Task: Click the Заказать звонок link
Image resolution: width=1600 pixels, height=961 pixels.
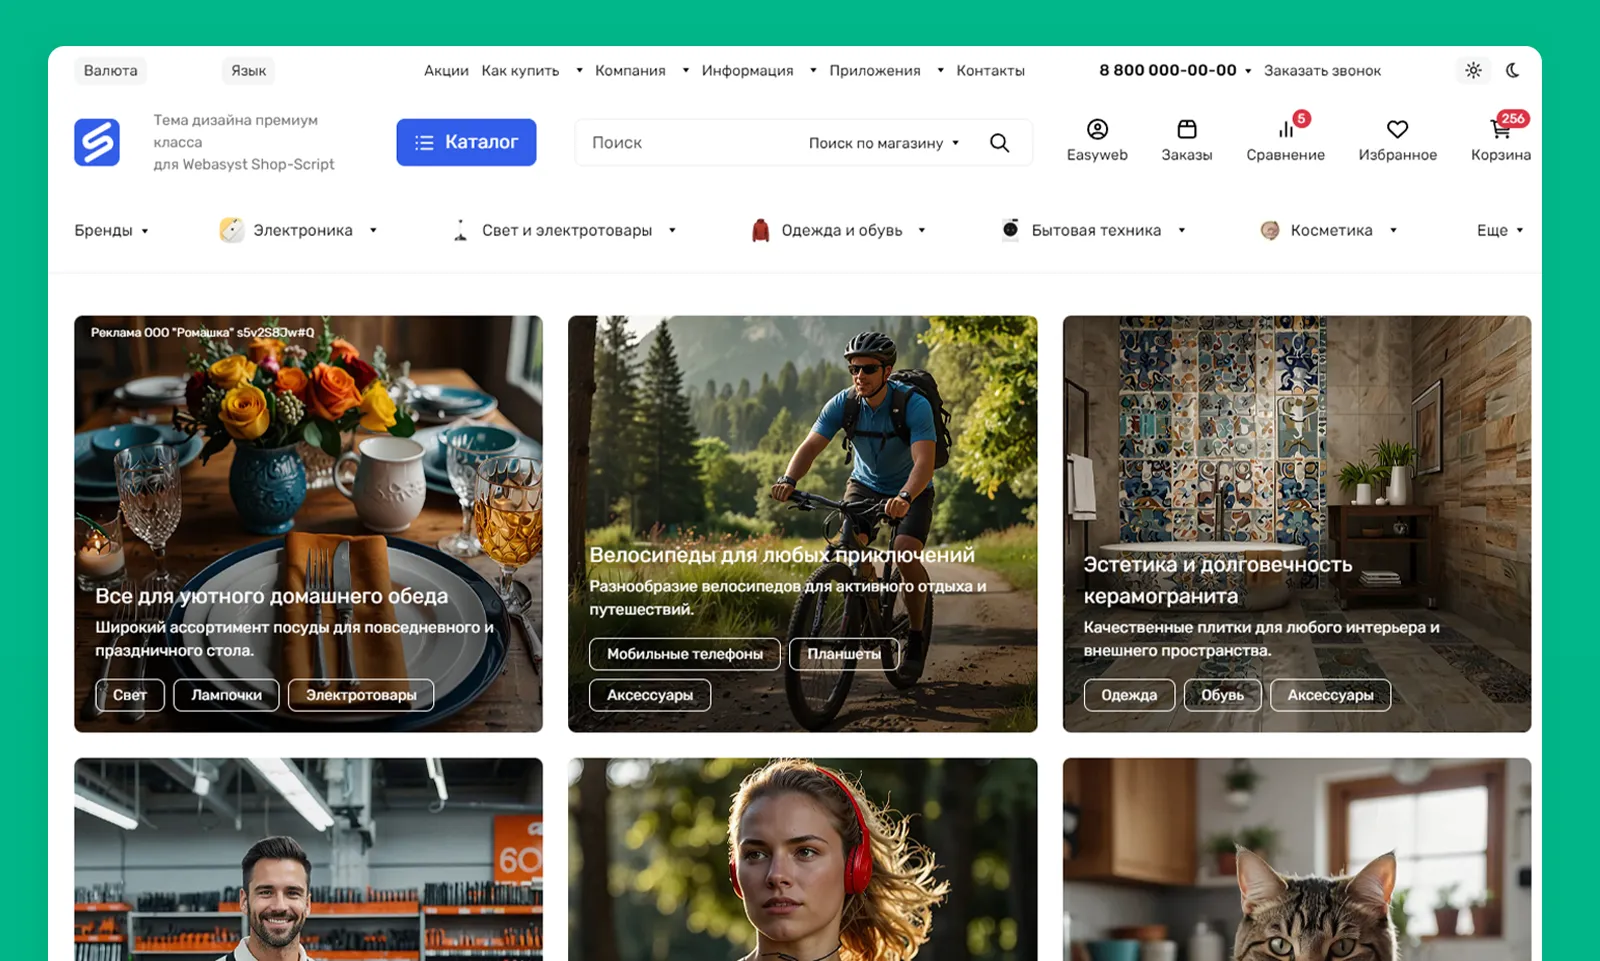Action: click(x=1322, y=71)
